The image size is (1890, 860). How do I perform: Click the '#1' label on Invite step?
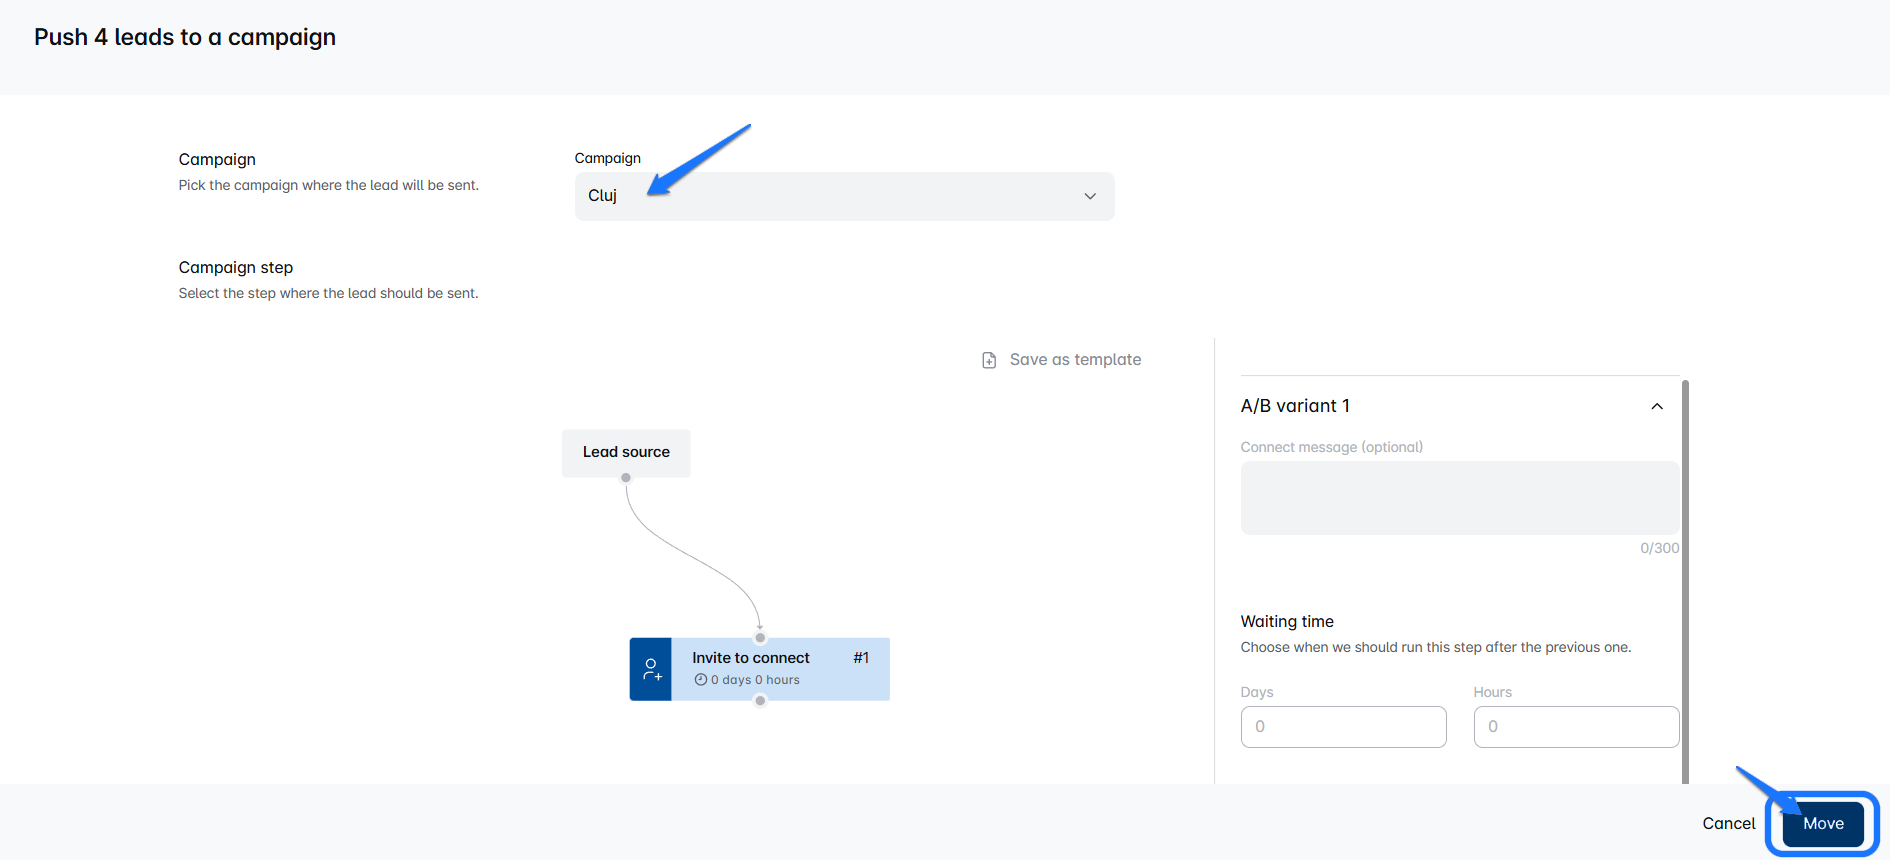(861, 658)
